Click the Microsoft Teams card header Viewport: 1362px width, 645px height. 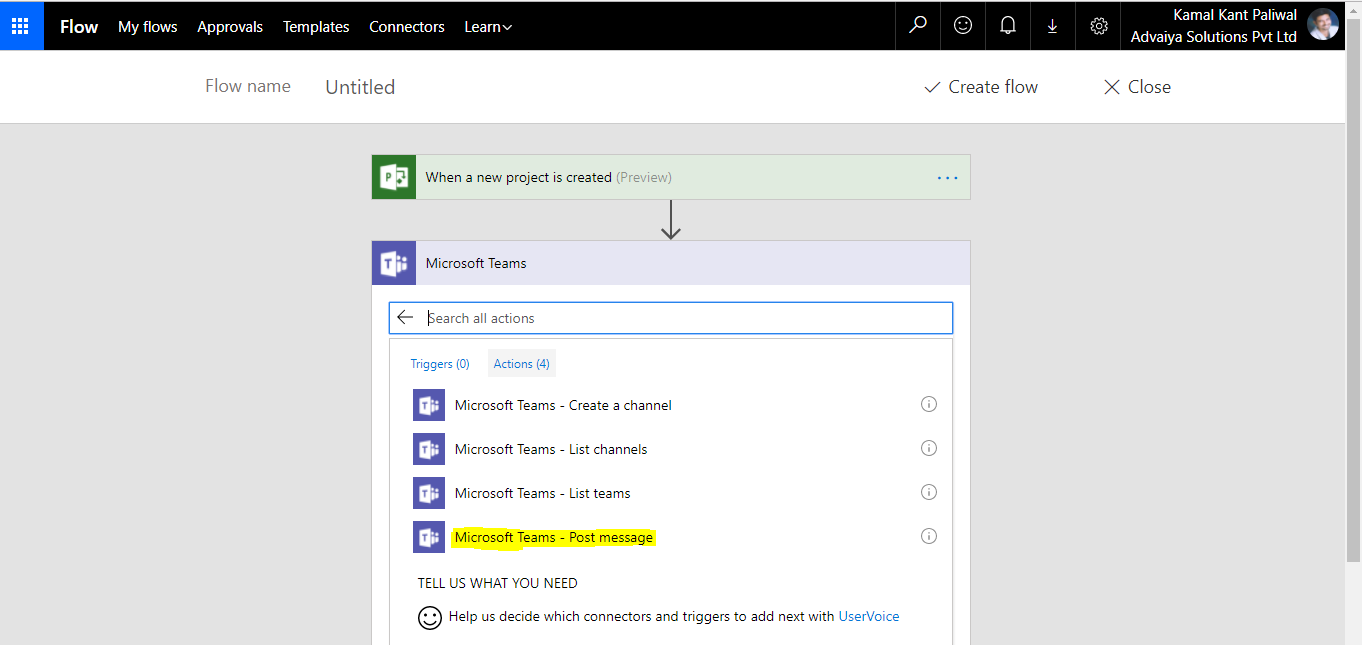point(671,263)
